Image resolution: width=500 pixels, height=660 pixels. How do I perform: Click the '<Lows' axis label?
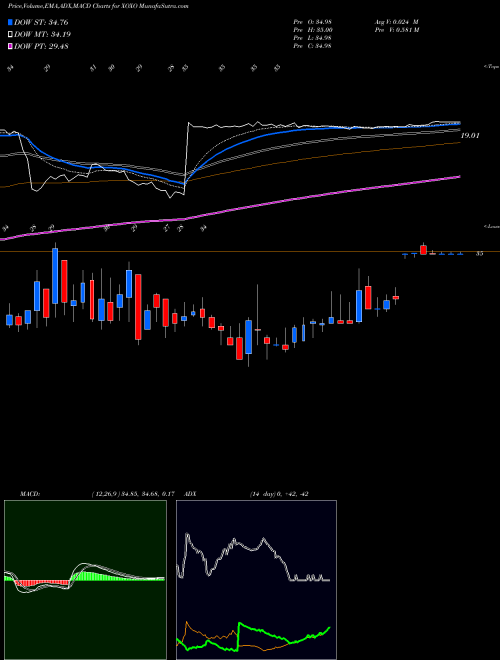(491, 226)
